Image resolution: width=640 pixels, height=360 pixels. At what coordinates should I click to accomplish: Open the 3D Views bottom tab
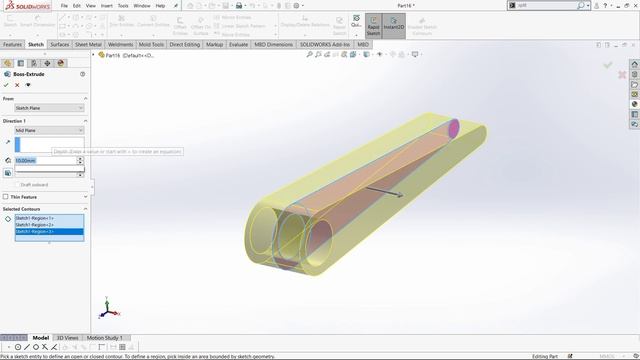(x=67, y=338)
